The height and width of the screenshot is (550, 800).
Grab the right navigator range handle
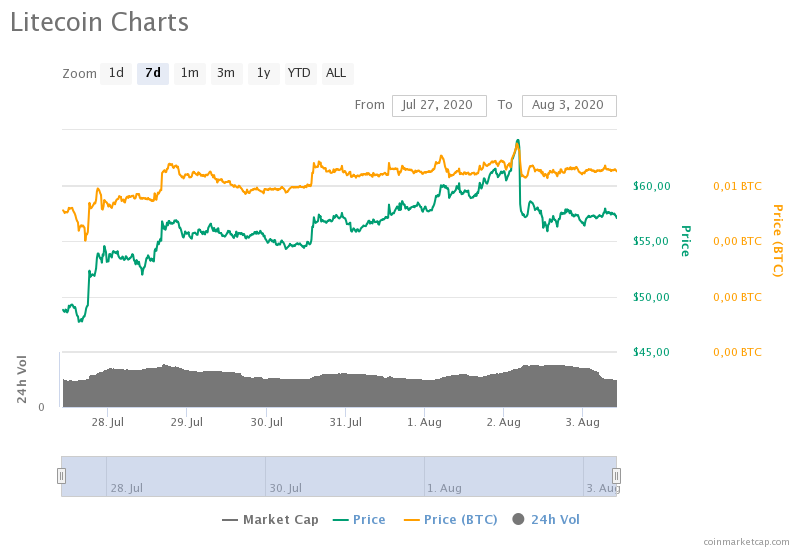(616, 476)
